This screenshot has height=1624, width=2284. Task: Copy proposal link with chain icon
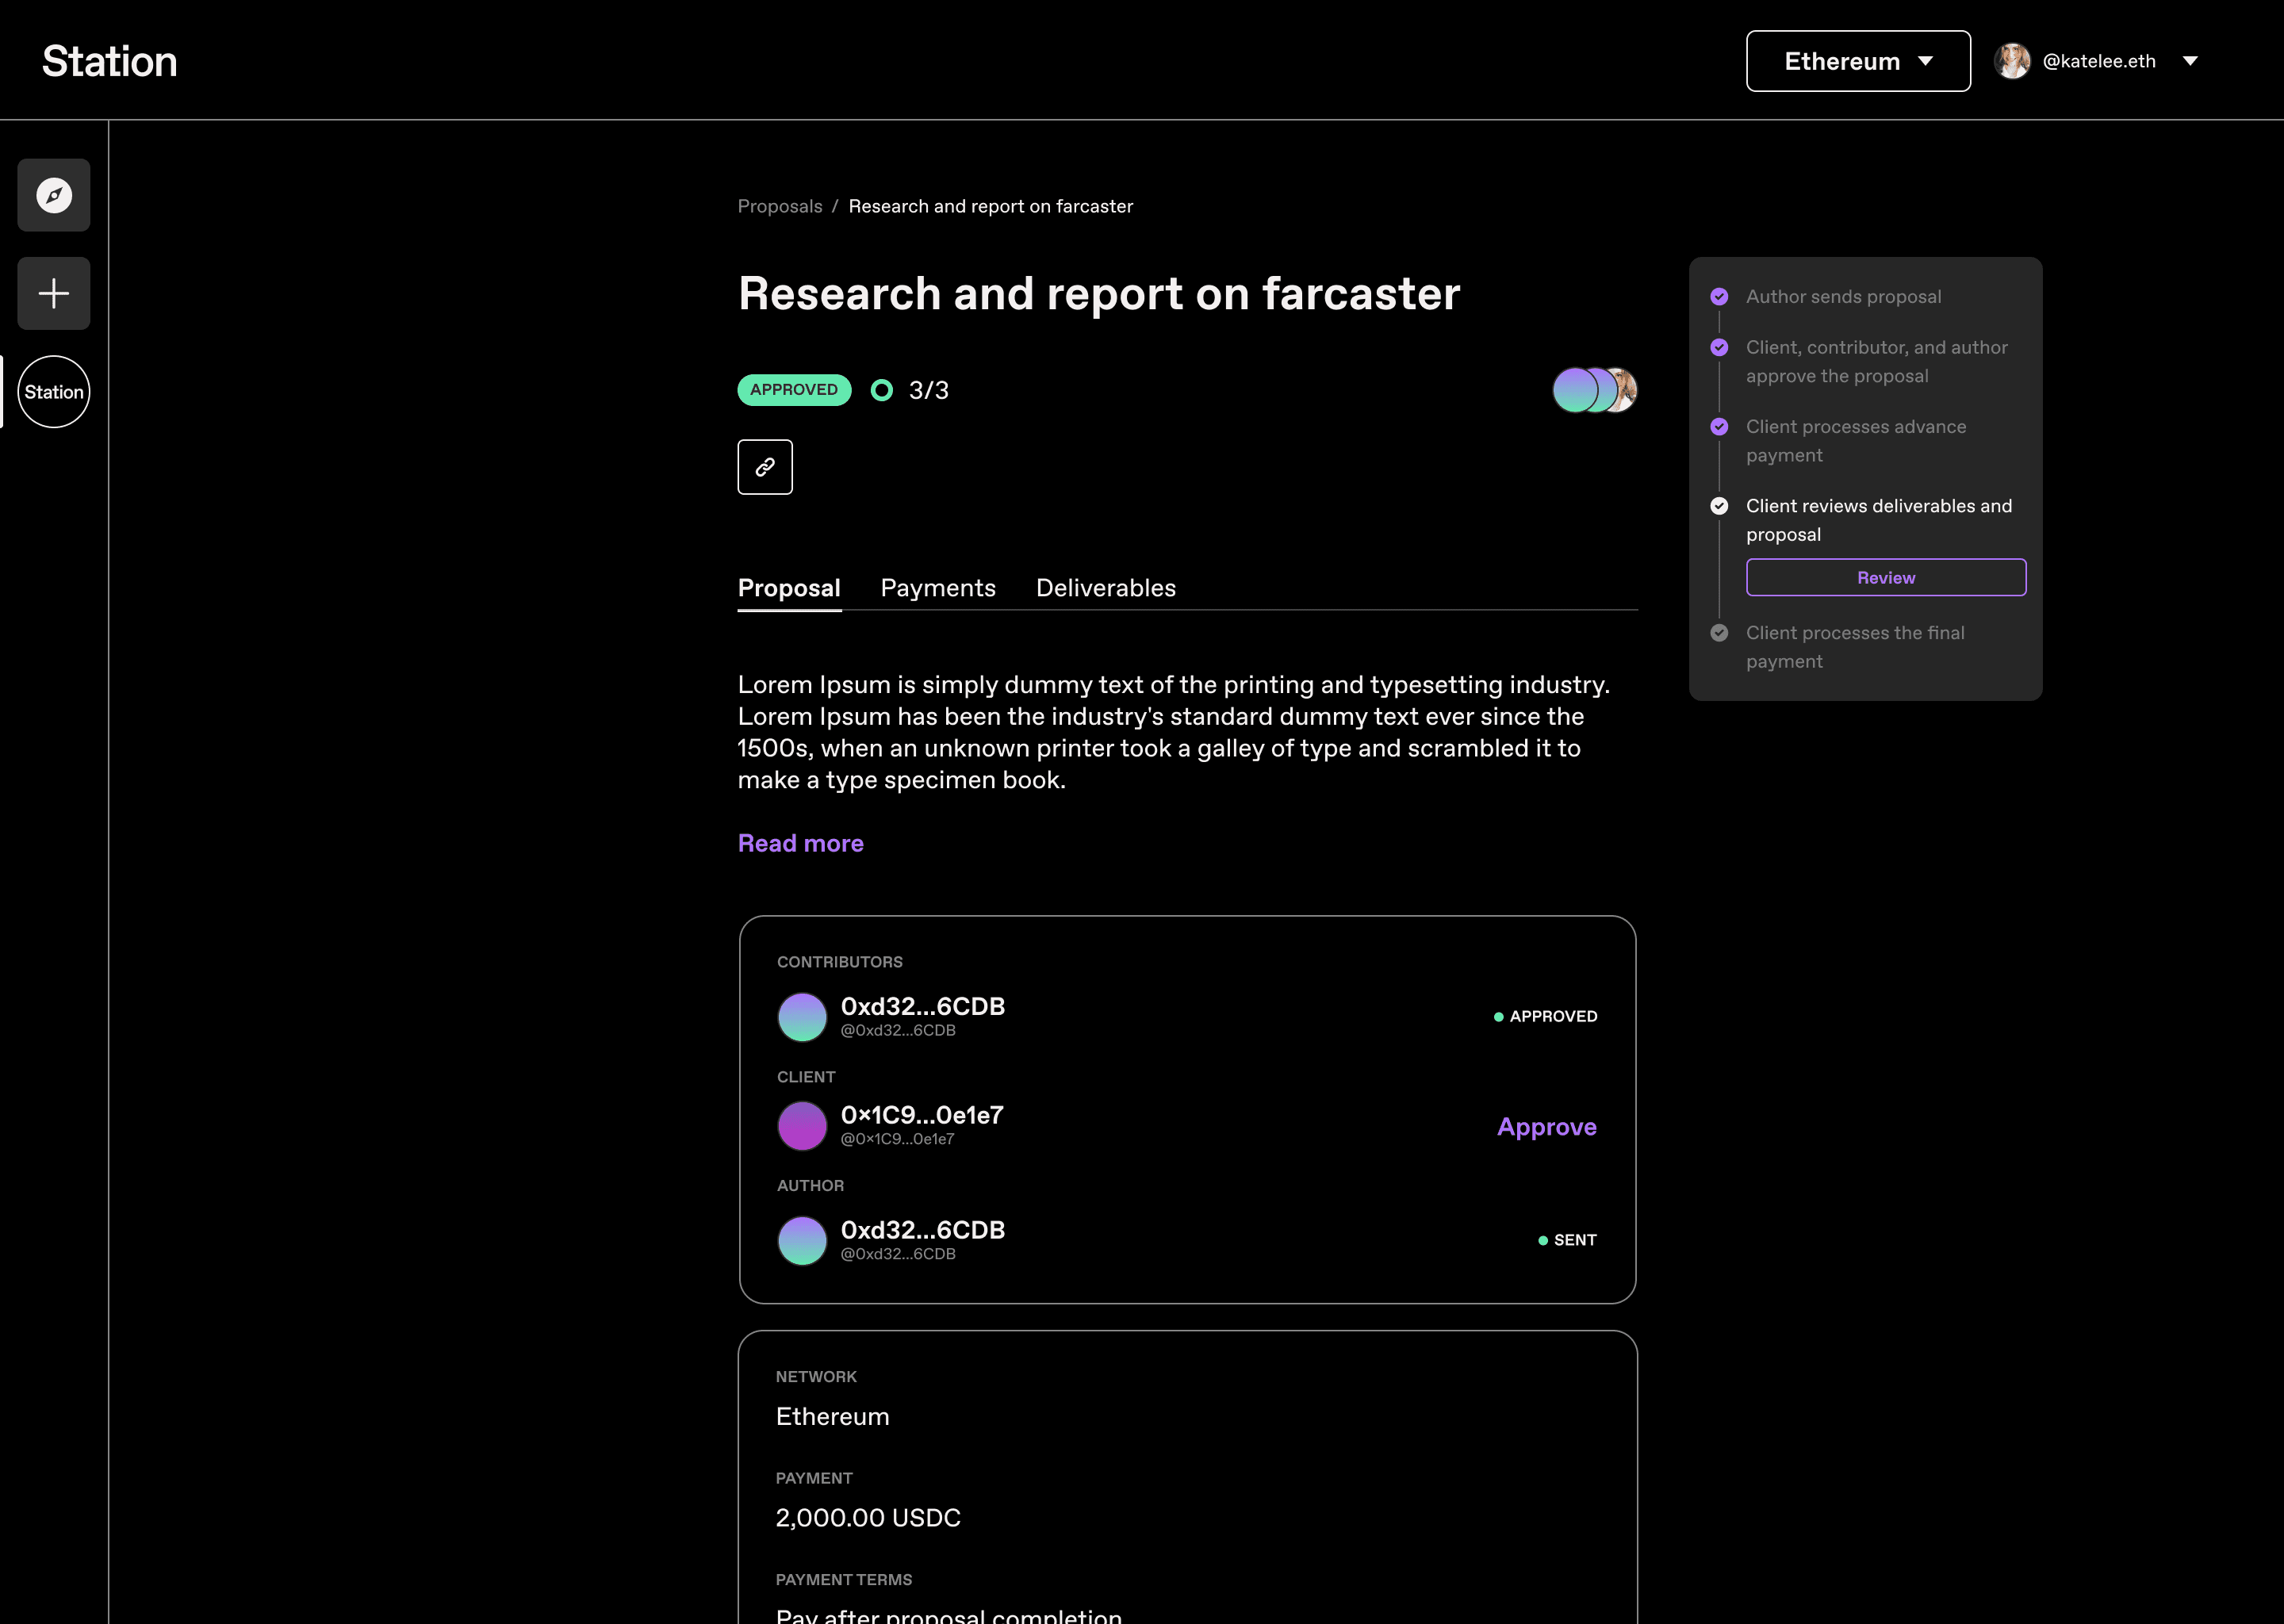coord(765,467)
